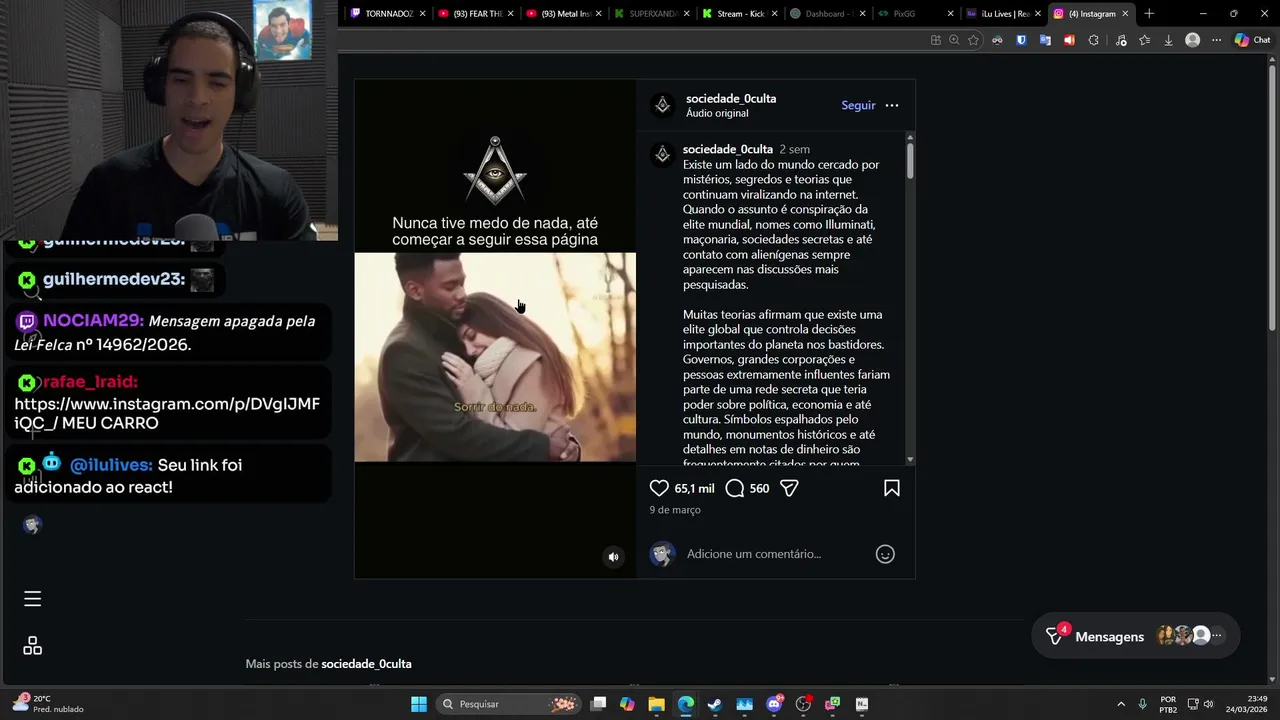
Task: Open the media control music note icon
Action: [1121, 40]
